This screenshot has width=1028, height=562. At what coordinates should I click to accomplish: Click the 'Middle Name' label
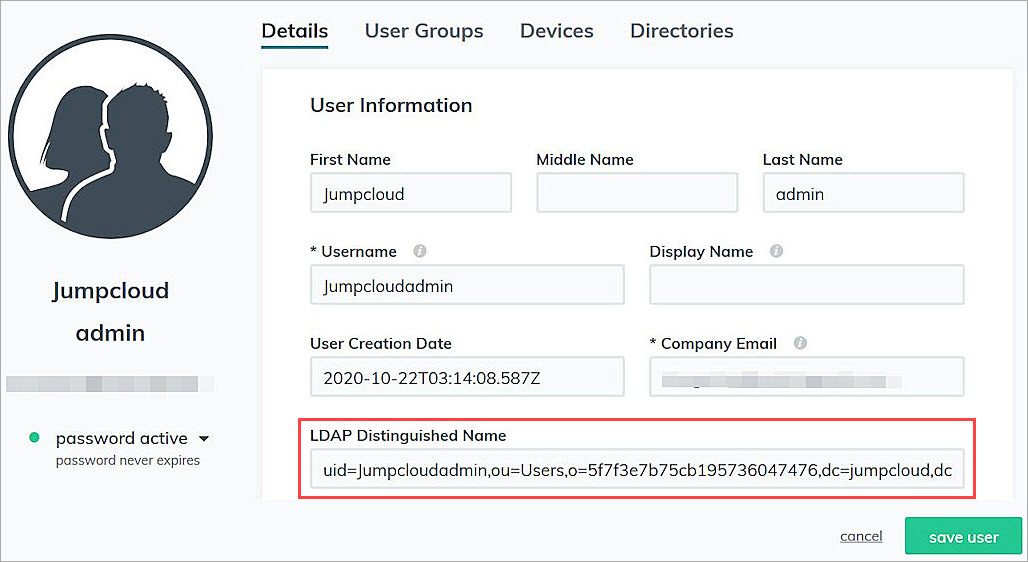tap(585, 159)
